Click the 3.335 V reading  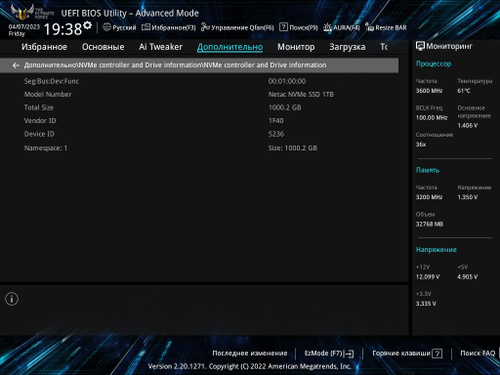426,303
